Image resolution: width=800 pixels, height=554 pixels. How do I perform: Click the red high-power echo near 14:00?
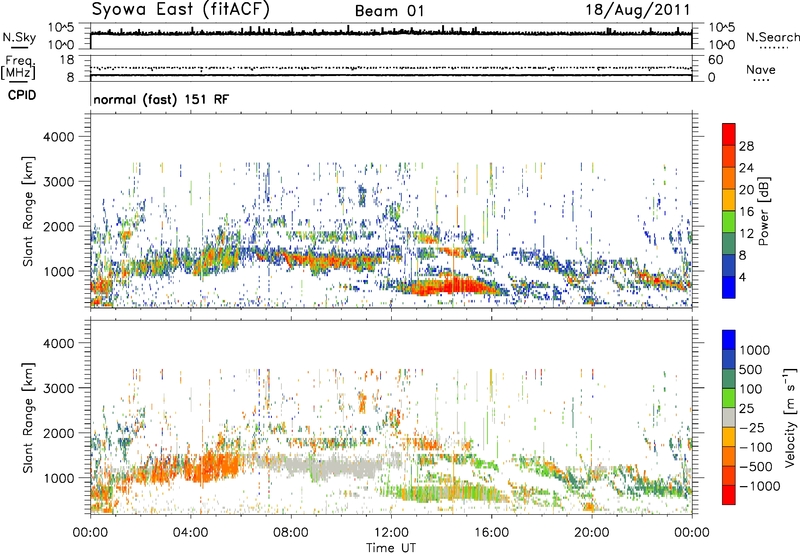click(x=449, y=286)
